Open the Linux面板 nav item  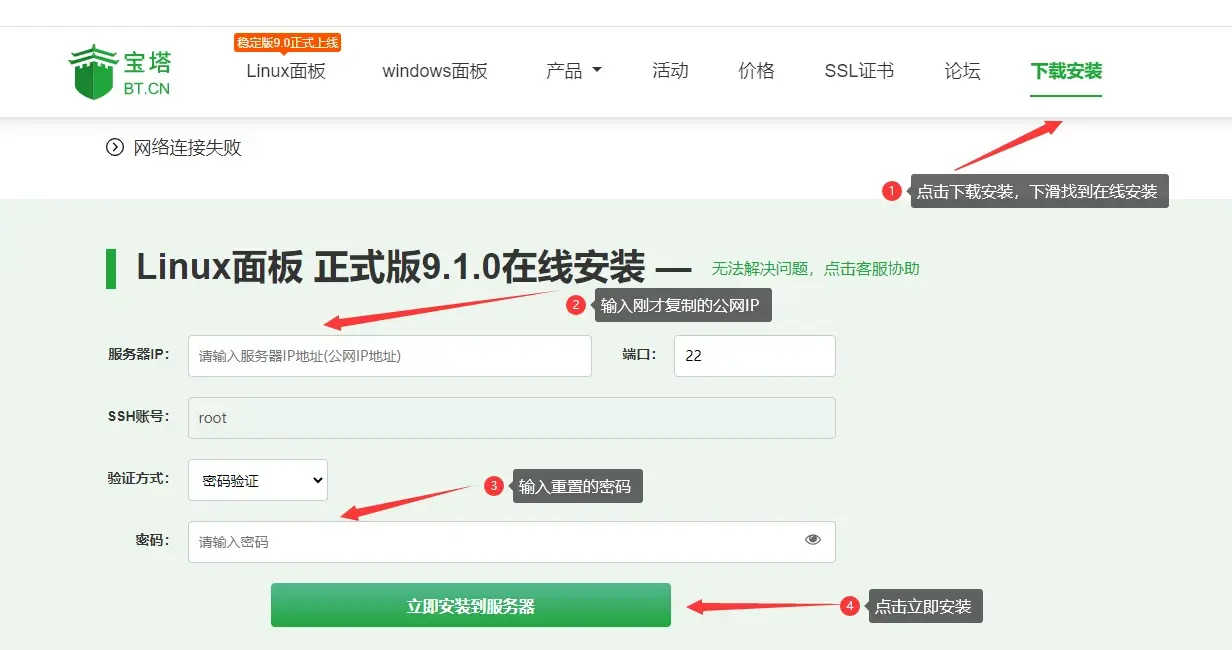click(x=286, y=71)
